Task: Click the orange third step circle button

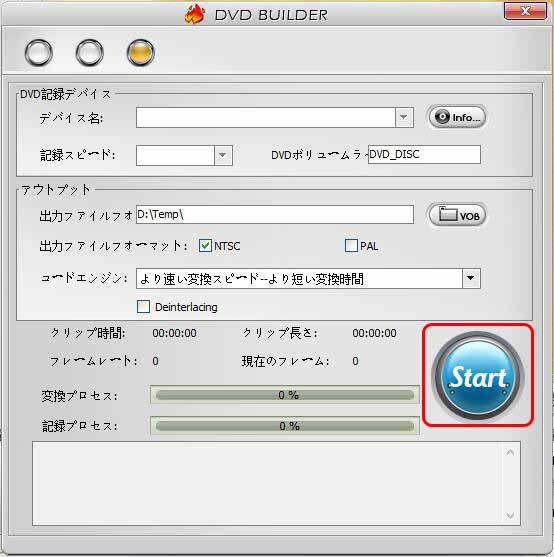Action: click(141, 53)
